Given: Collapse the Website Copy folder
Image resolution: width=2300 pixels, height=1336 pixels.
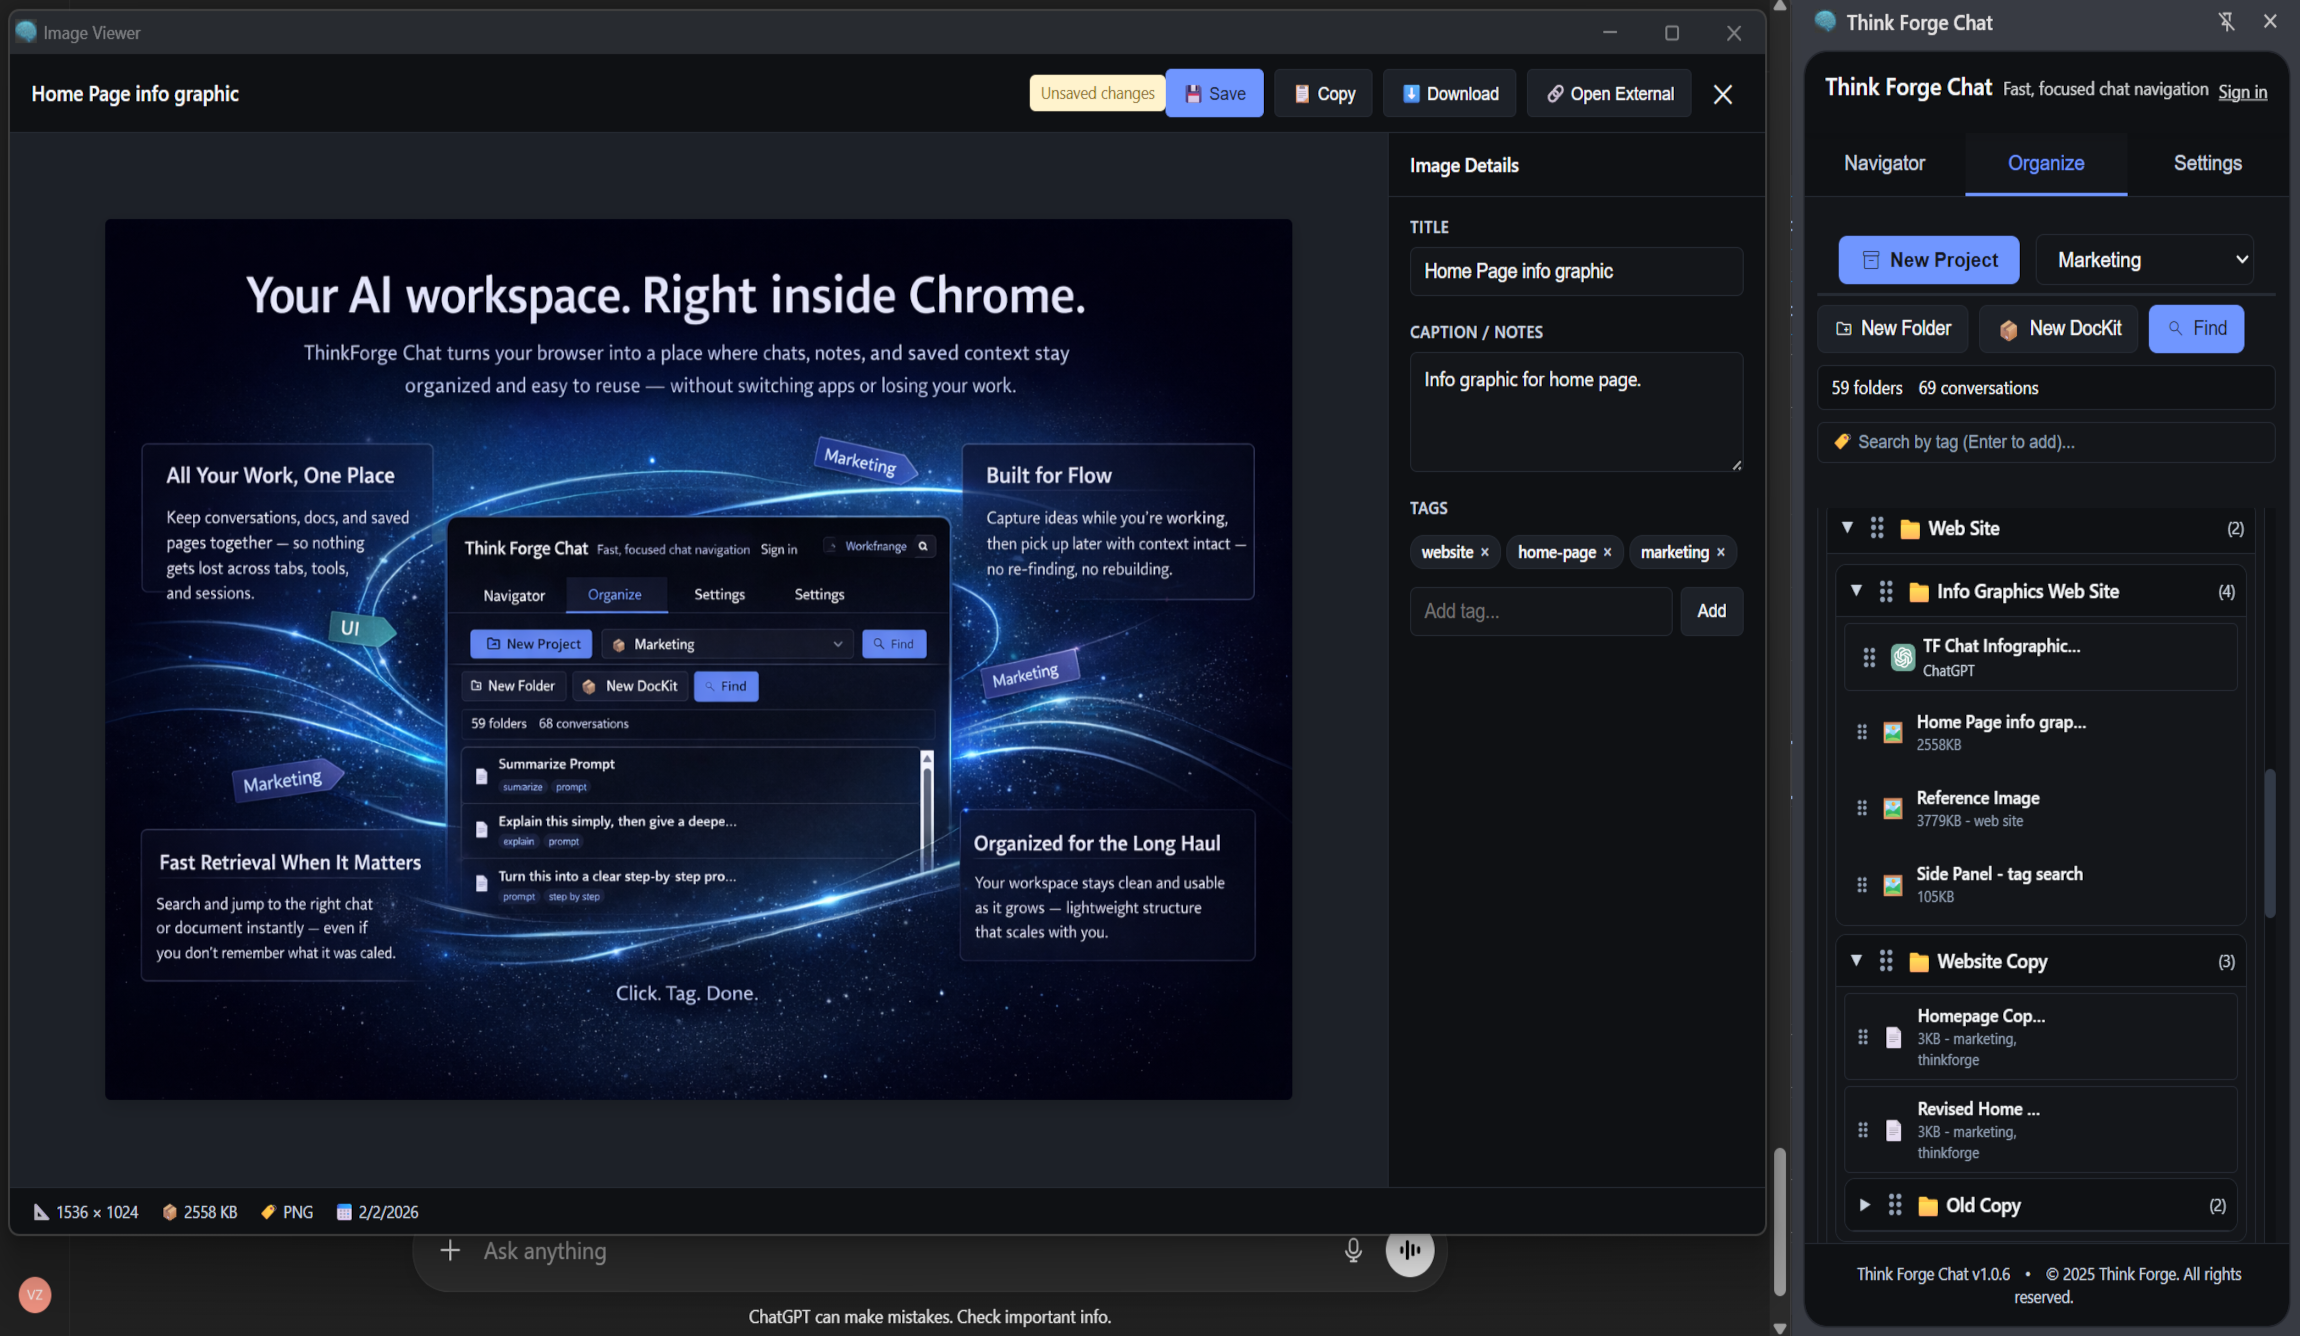Looking at the screenshot, I should [x=1856, y=960].
